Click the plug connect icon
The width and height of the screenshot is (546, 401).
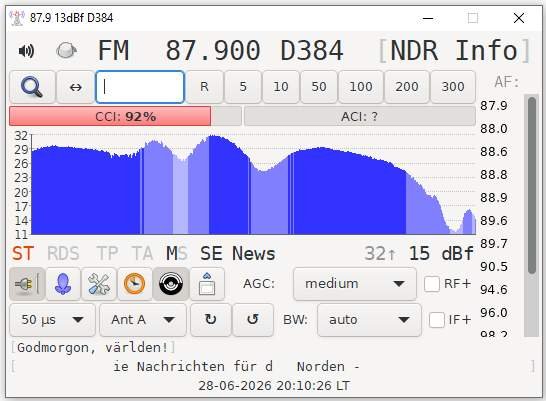[27, 284]
